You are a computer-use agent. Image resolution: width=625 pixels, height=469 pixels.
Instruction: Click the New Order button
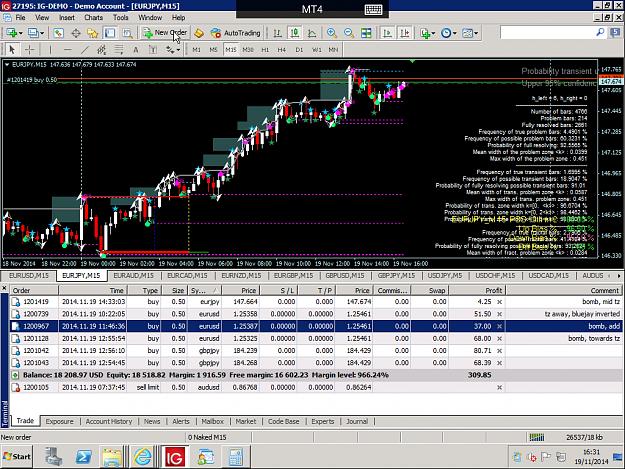[165, 33]
